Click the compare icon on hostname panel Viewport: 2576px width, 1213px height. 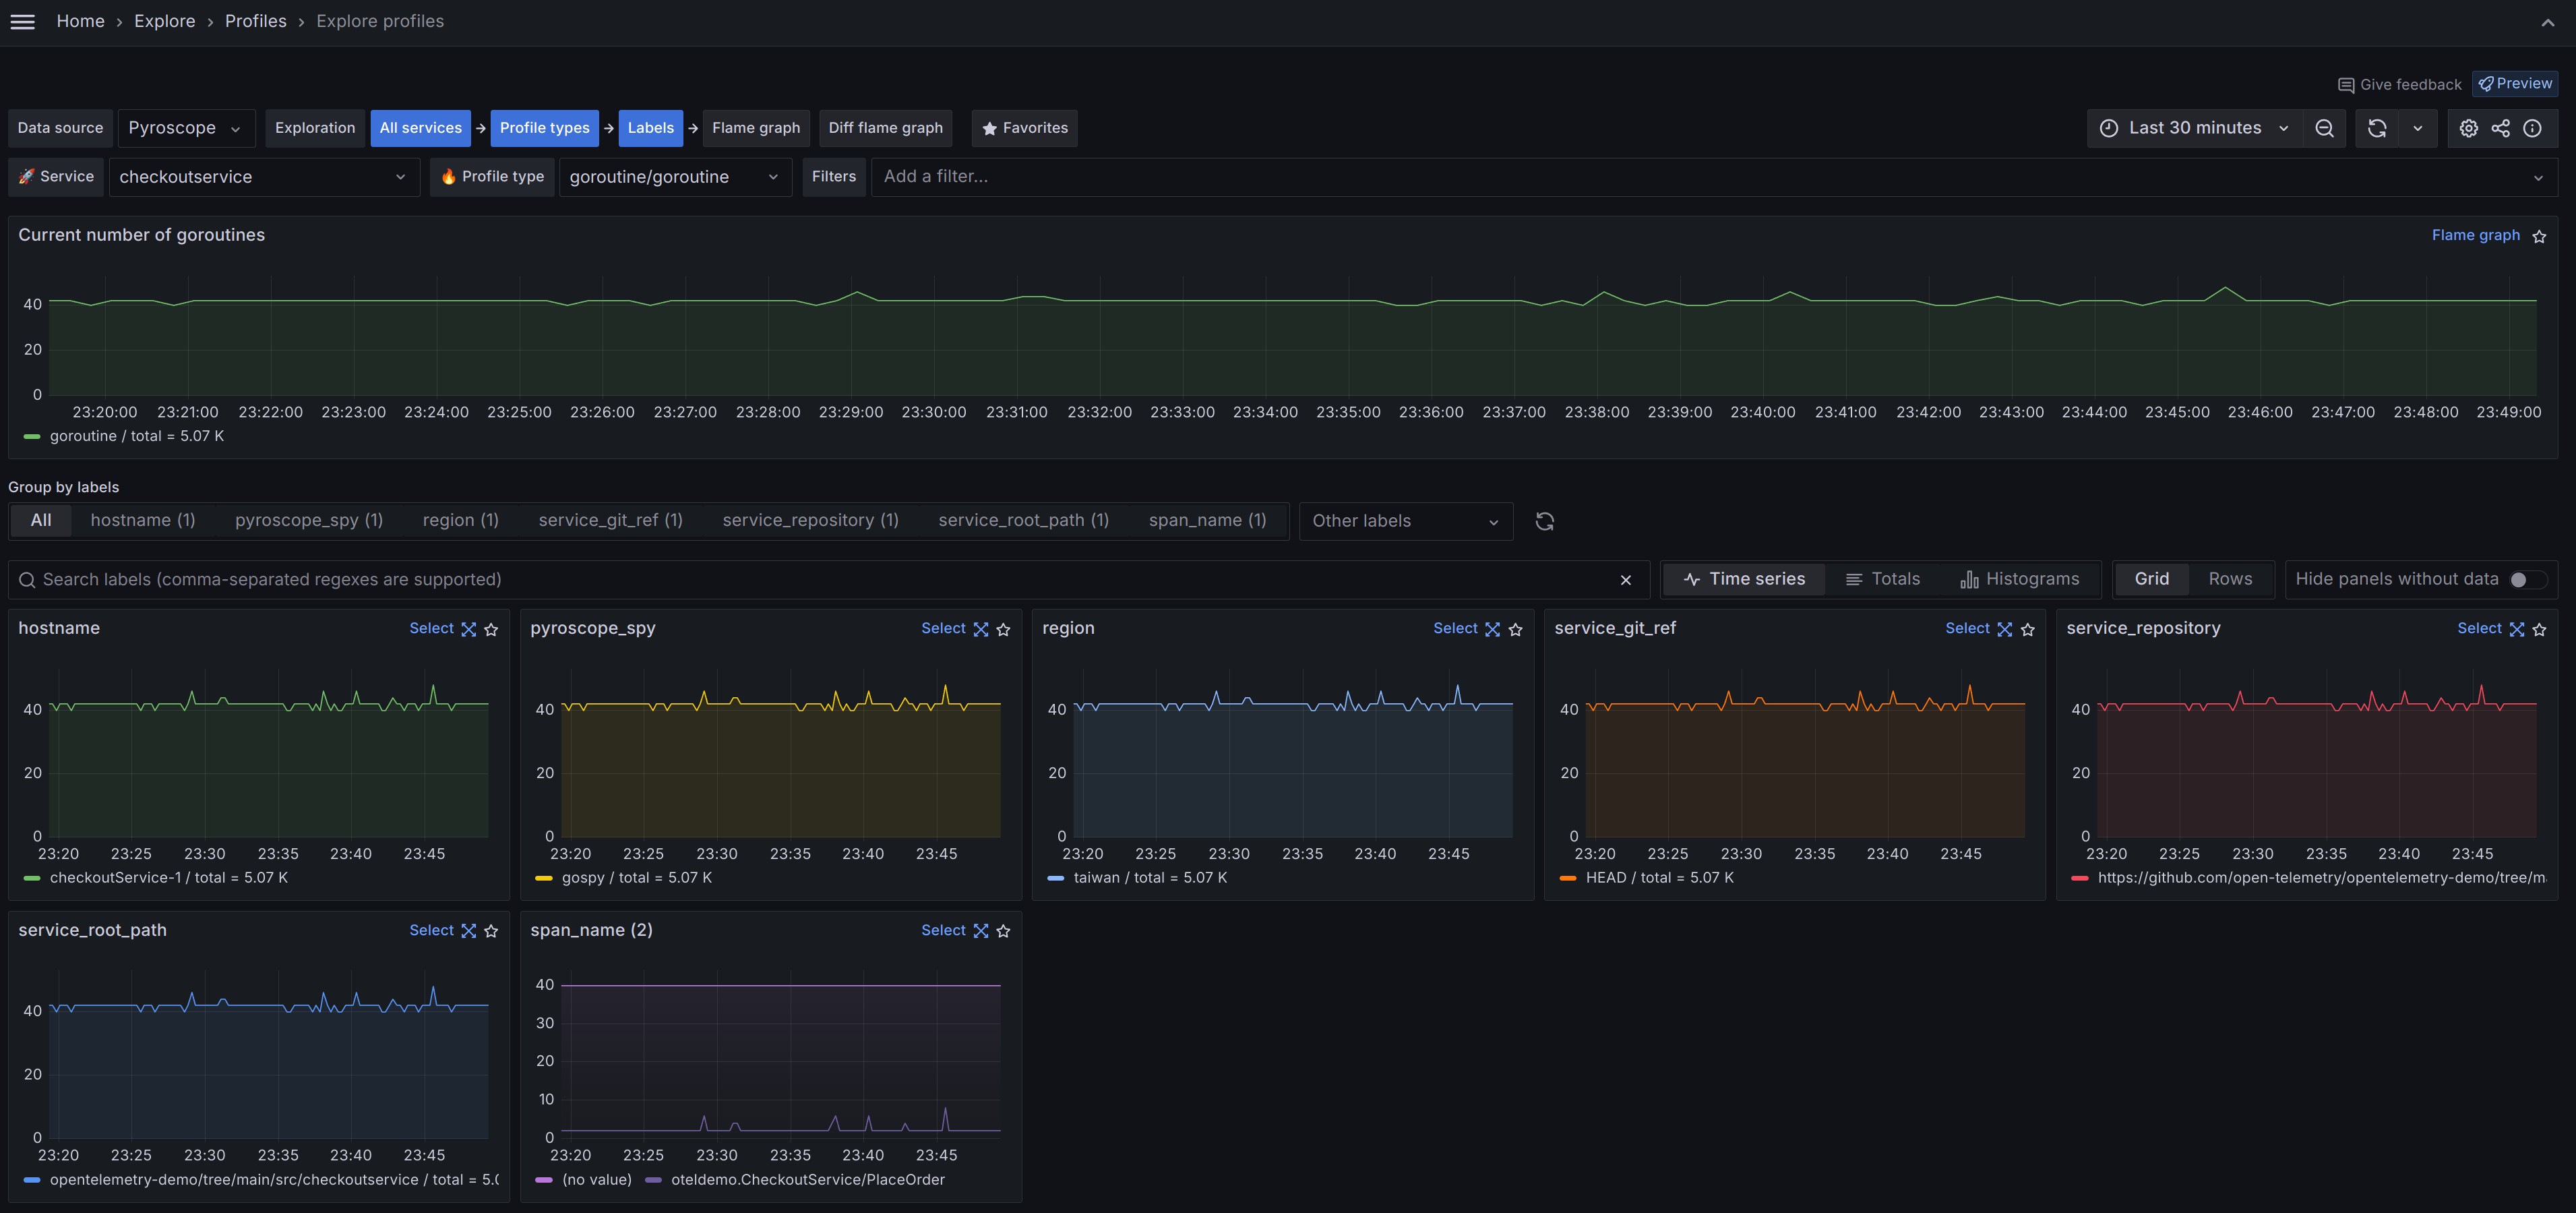(468, 629)
